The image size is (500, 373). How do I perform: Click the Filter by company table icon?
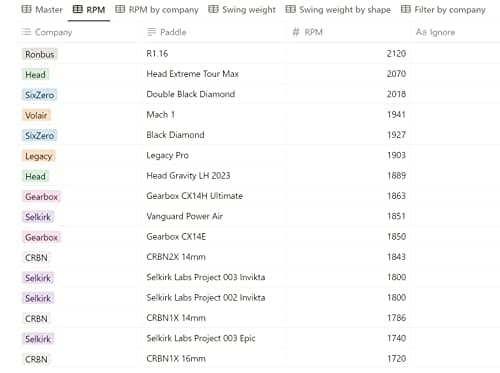click(406, 9)
